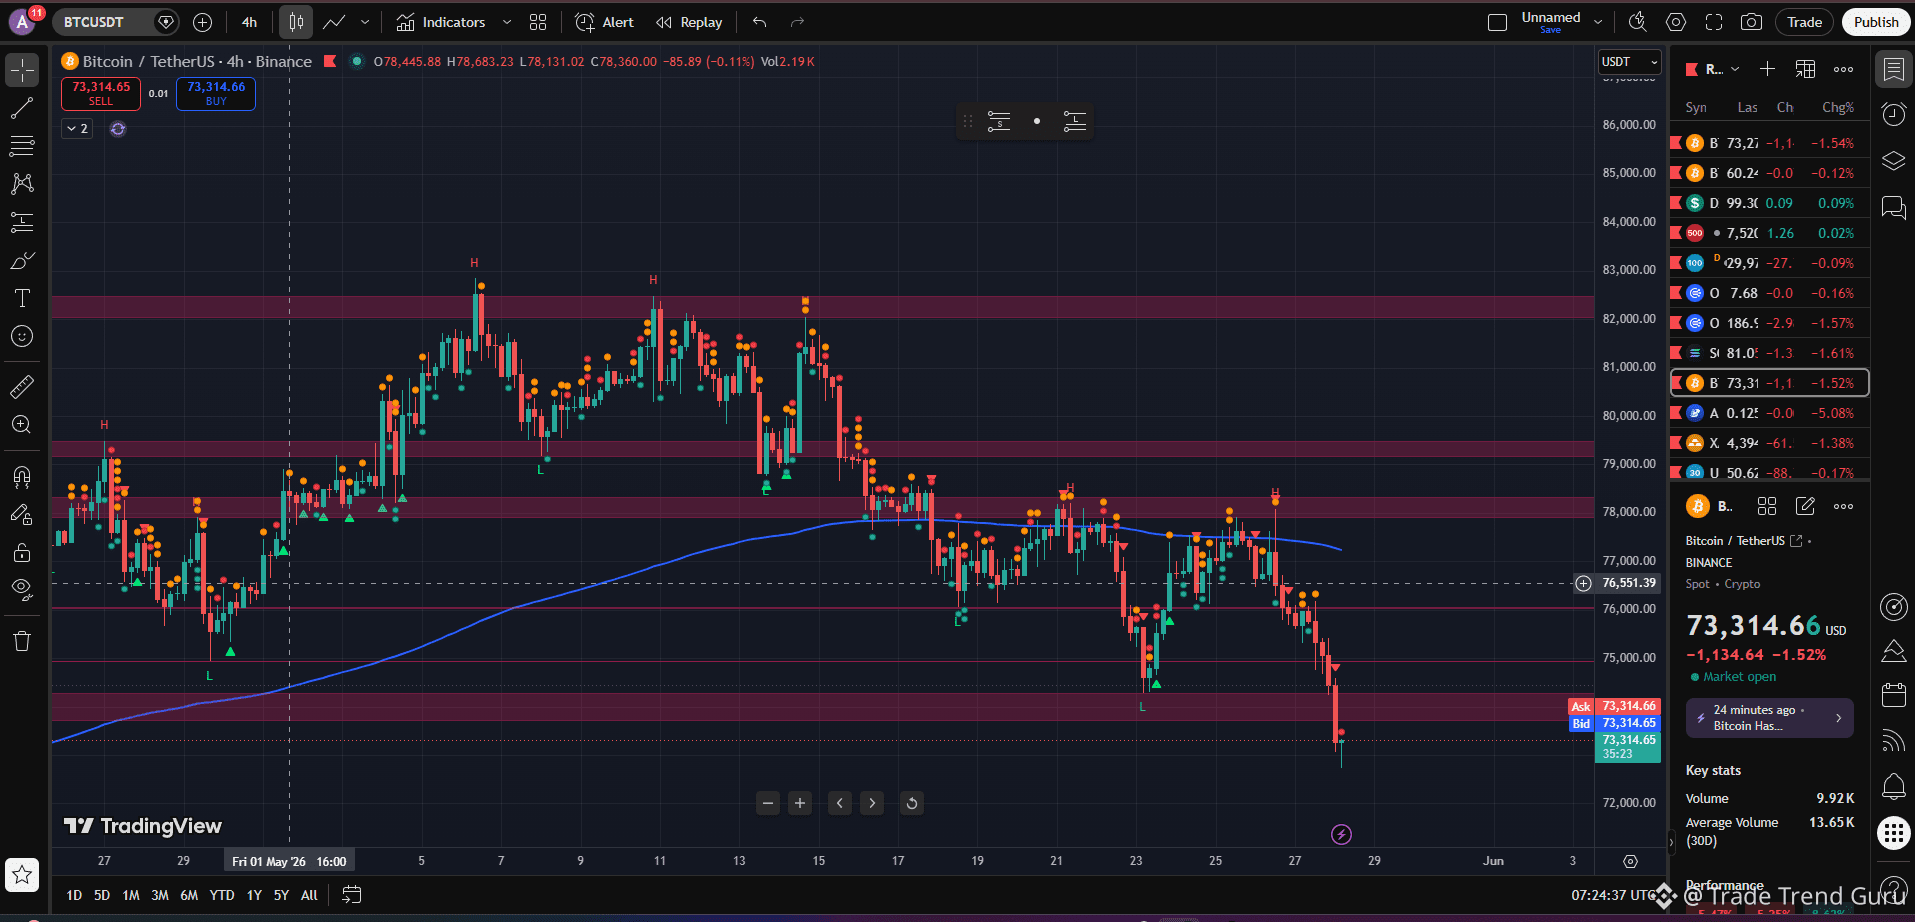Open the notifications bell panel
The image size is (1915, 922).
coord(1893,787)
